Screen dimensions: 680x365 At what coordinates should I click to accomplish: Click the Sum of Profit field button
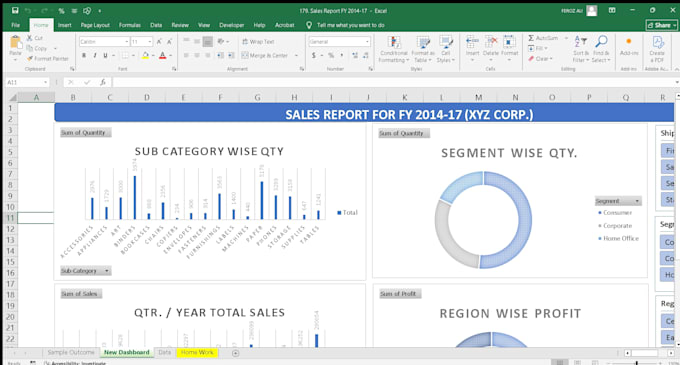[x=400, y=293]
